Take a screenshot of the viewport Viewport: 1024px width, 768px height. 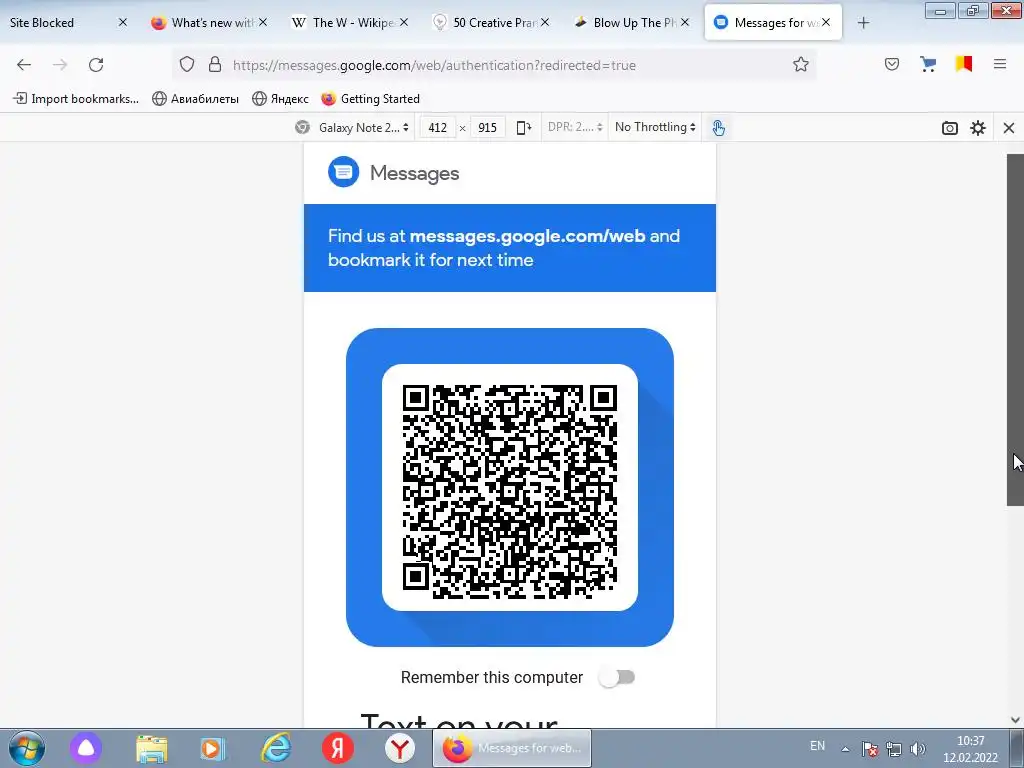[950, 128]
